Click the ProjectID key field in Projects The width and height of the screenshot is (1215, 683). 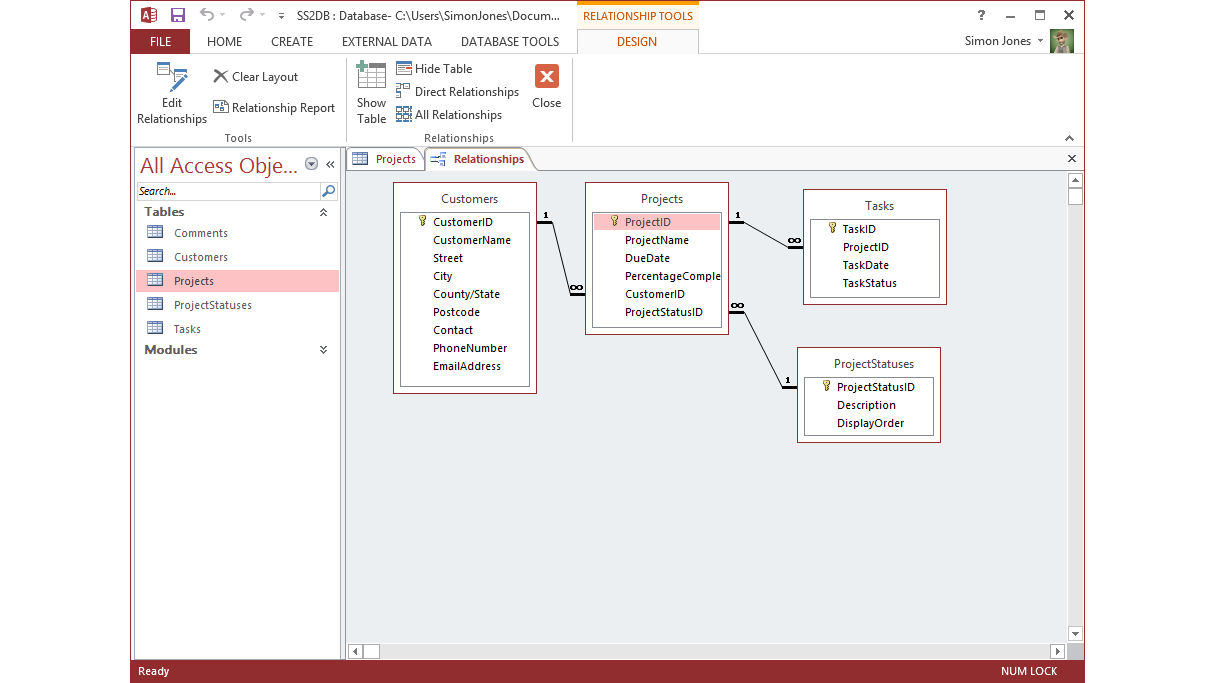(x=656, y=222)
